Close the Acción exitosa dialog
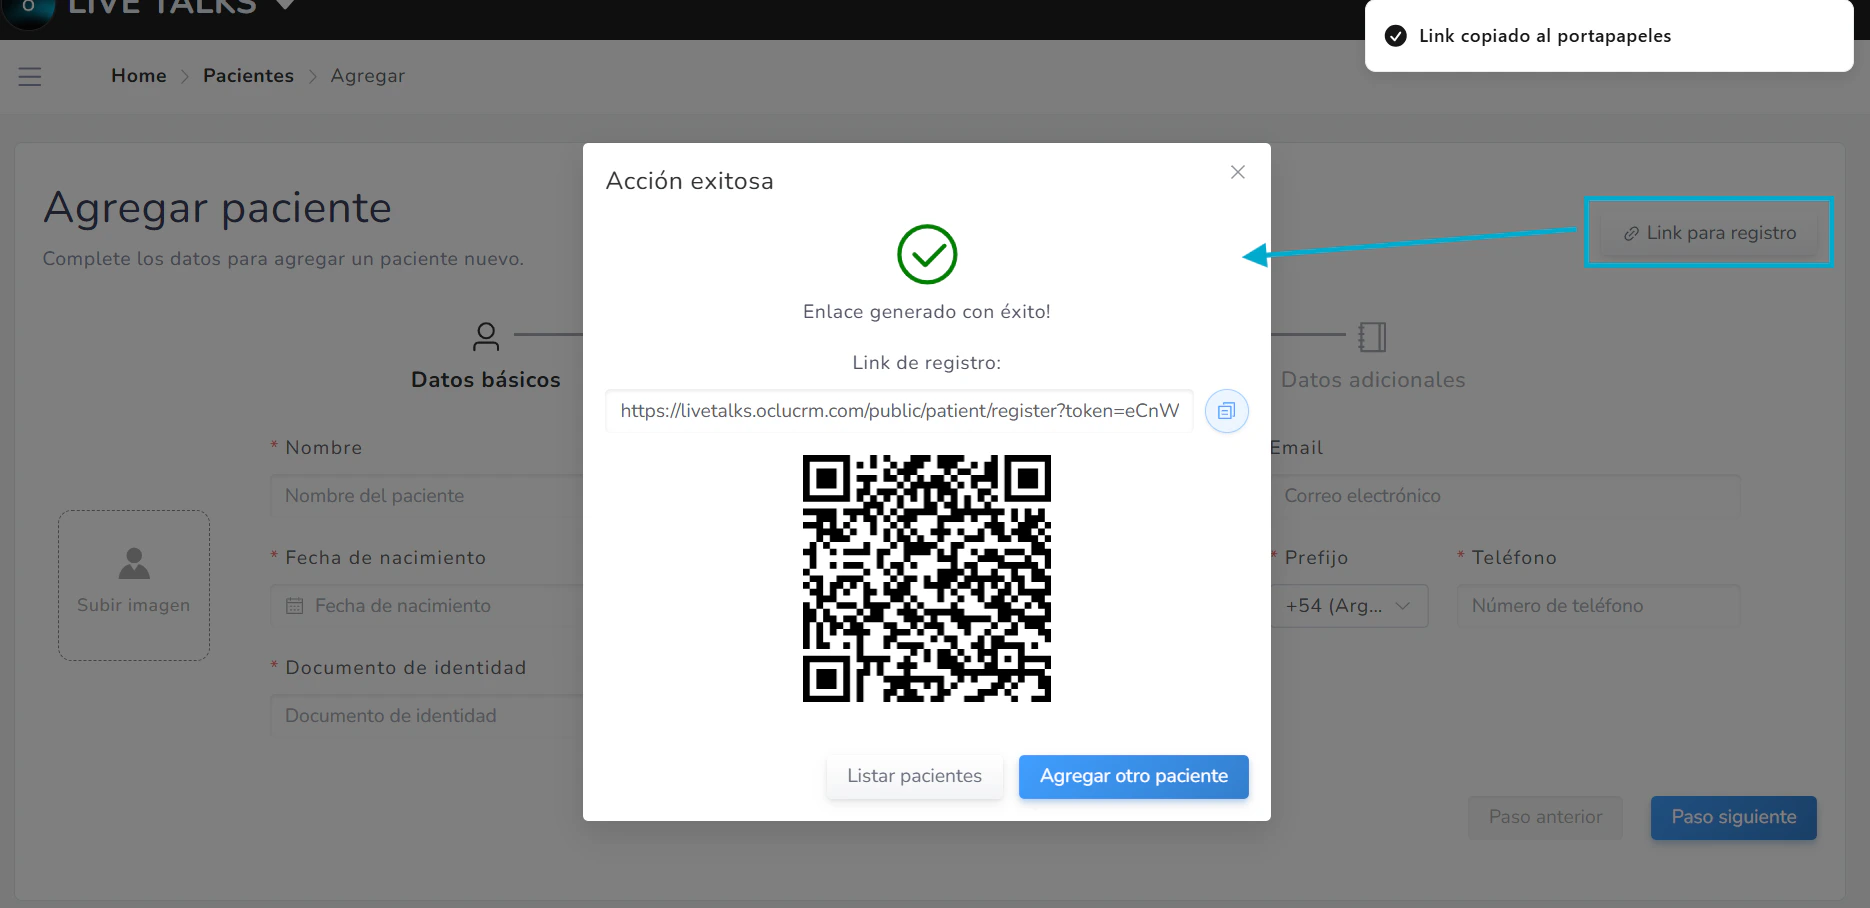Viewport: 1870px width, 908px height. [1238, 172]
